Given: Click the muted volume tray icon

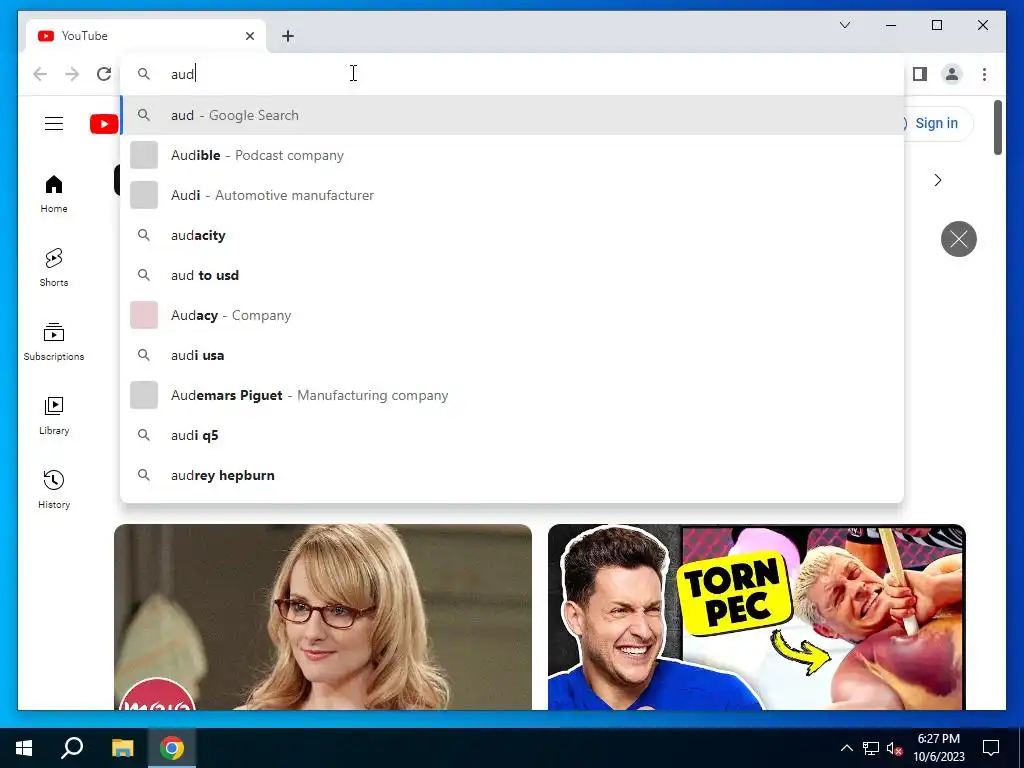Looking at the screenshot, I should (894, 748).
